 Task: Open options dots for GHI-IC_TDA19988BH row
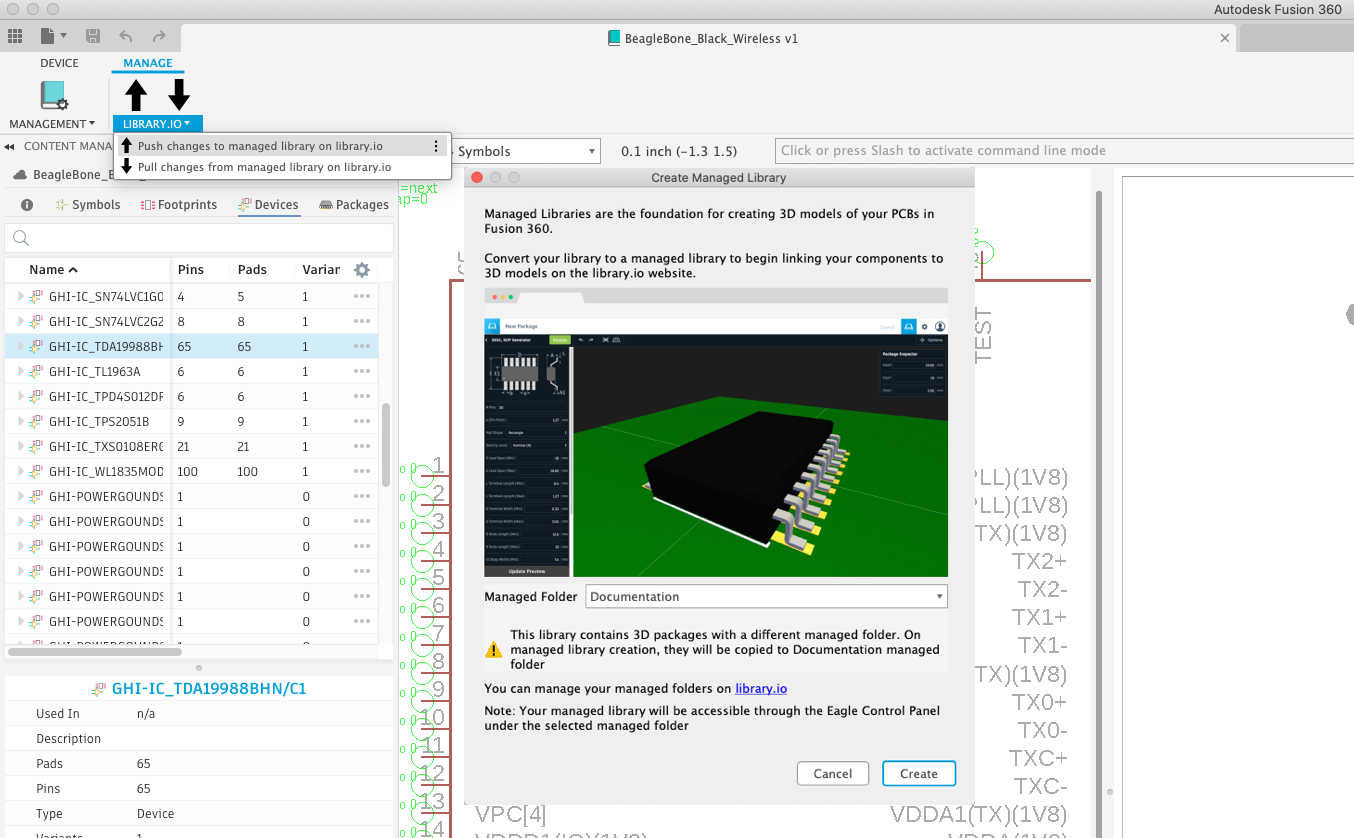362,347
